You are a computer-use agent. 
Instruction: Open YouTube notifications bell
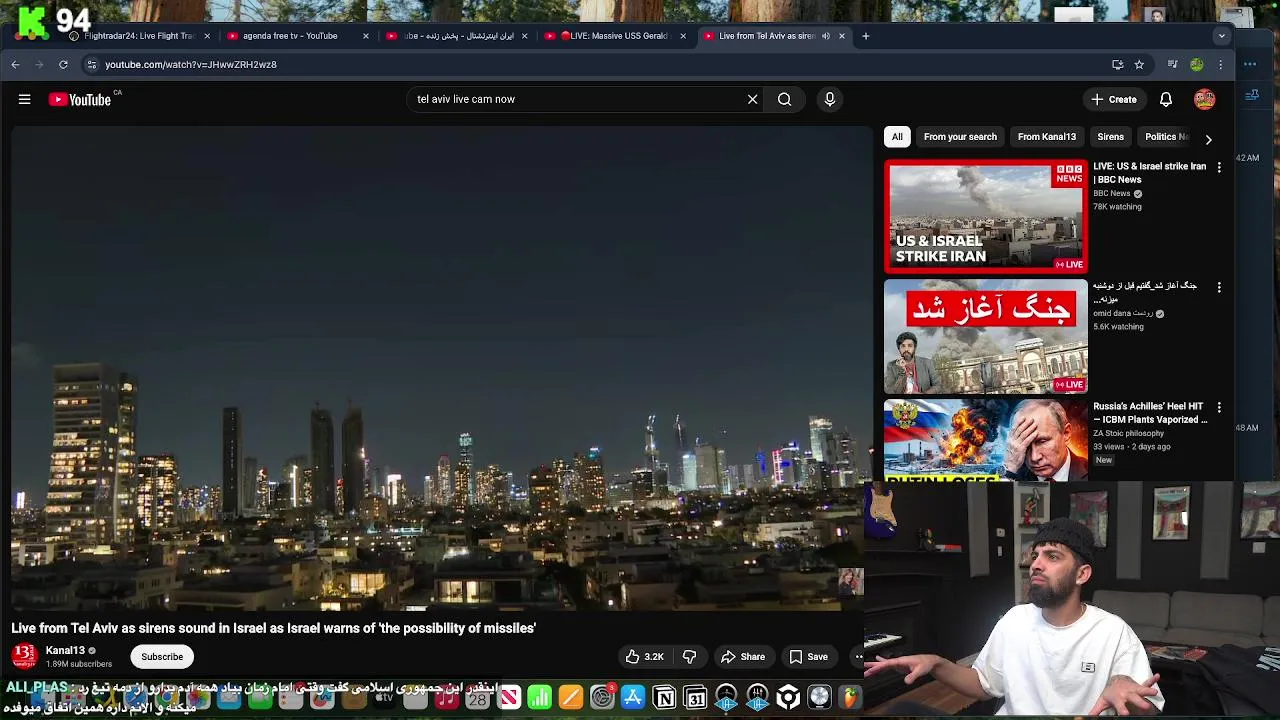1166,99
